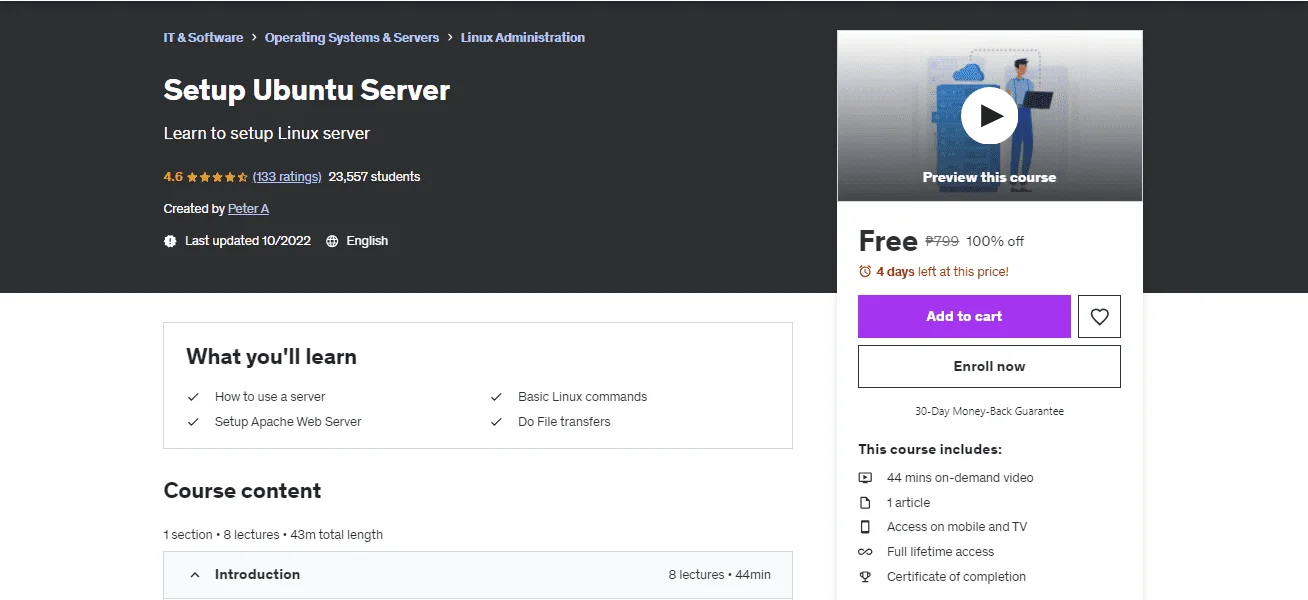The height and width of the screenshot is (600, 1308).
Task: Click the Setup Ubuntu Server title
Action: click(307, 90)
